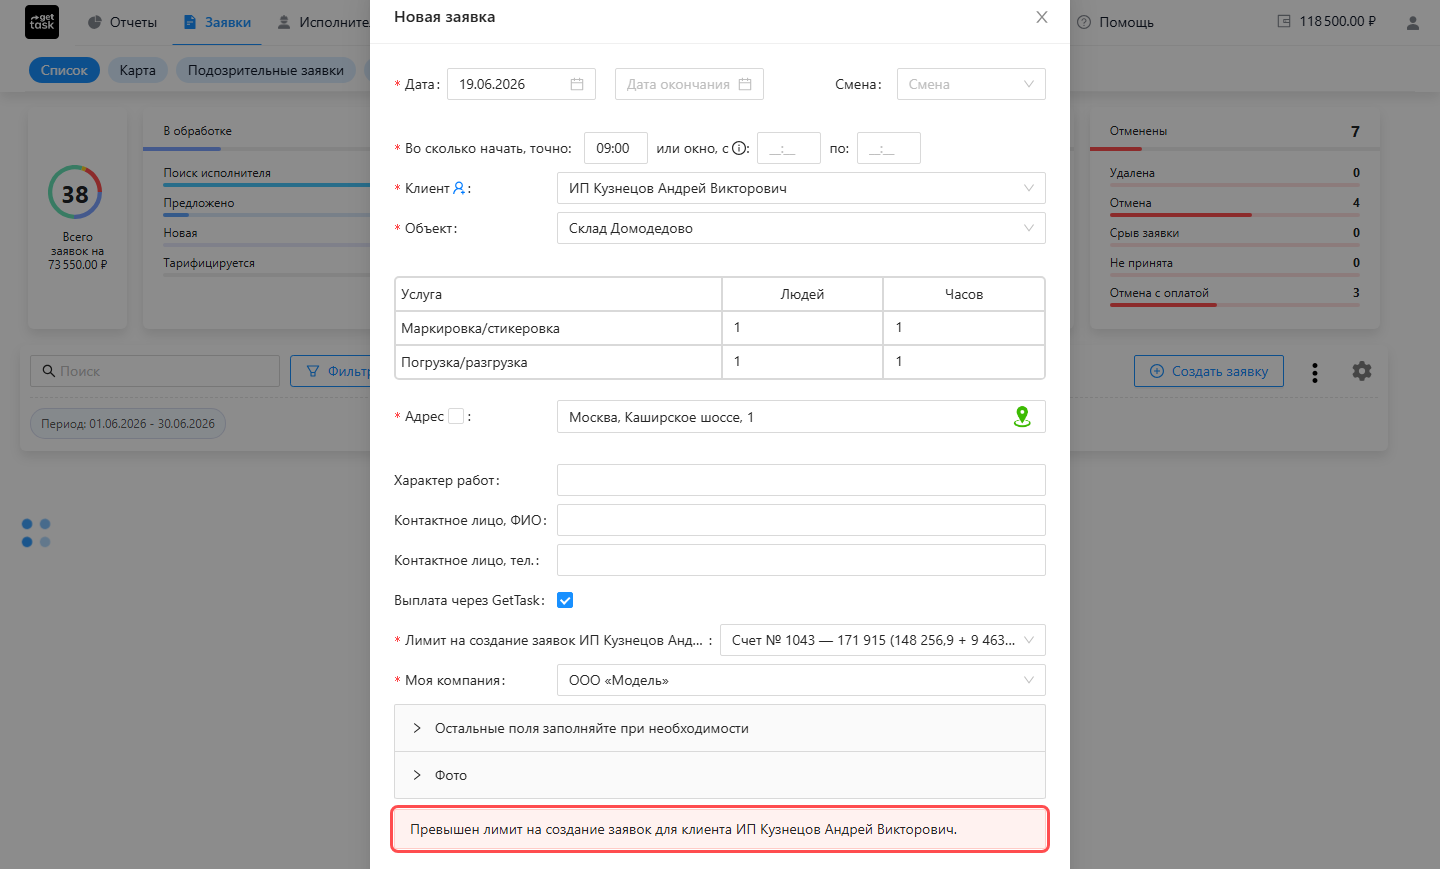Click Создать заявку button
Image resolution: width=1440 pixels, height=869 pixels.
[1208, 371]
